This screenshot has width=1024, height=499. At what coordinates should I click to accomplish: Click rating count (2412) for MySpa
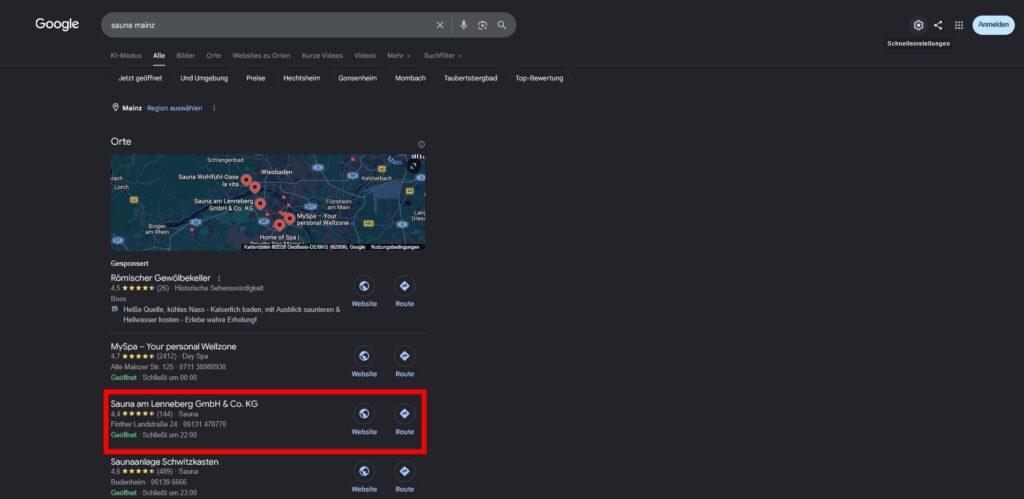(167, 357)
